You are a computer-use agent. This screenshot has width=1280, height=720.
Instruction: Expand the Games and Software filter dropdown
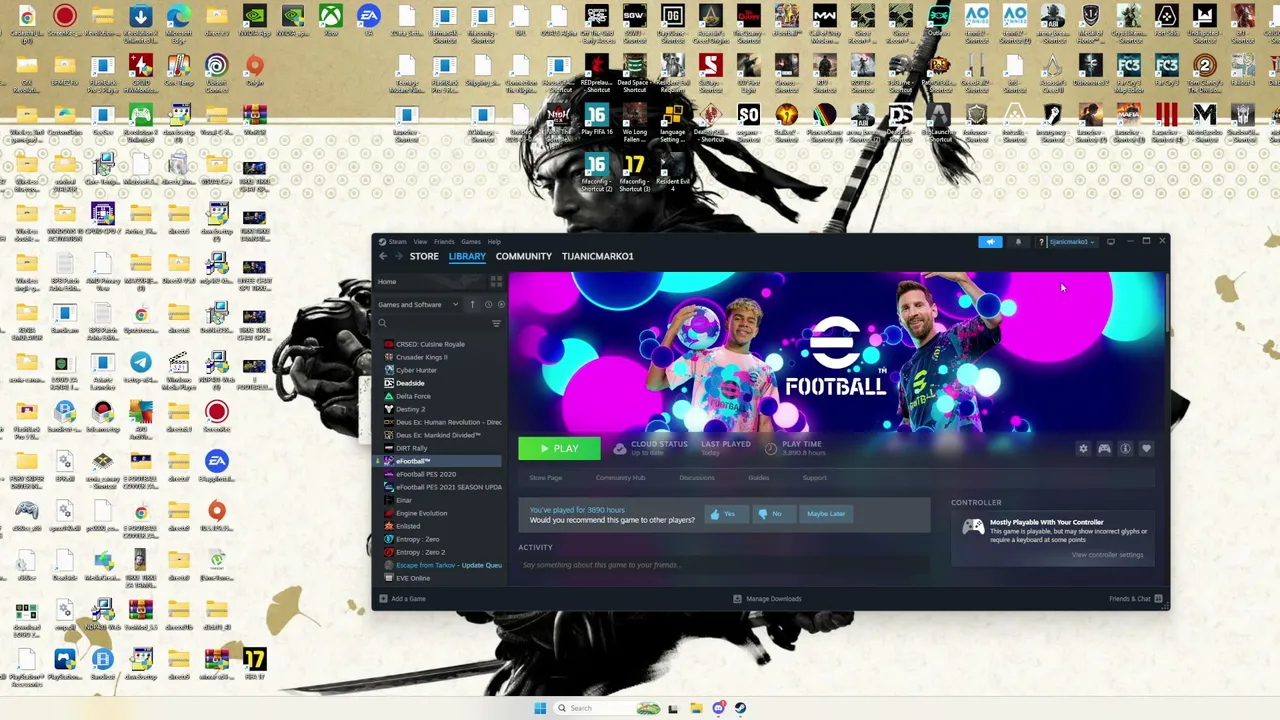point(418,304)
